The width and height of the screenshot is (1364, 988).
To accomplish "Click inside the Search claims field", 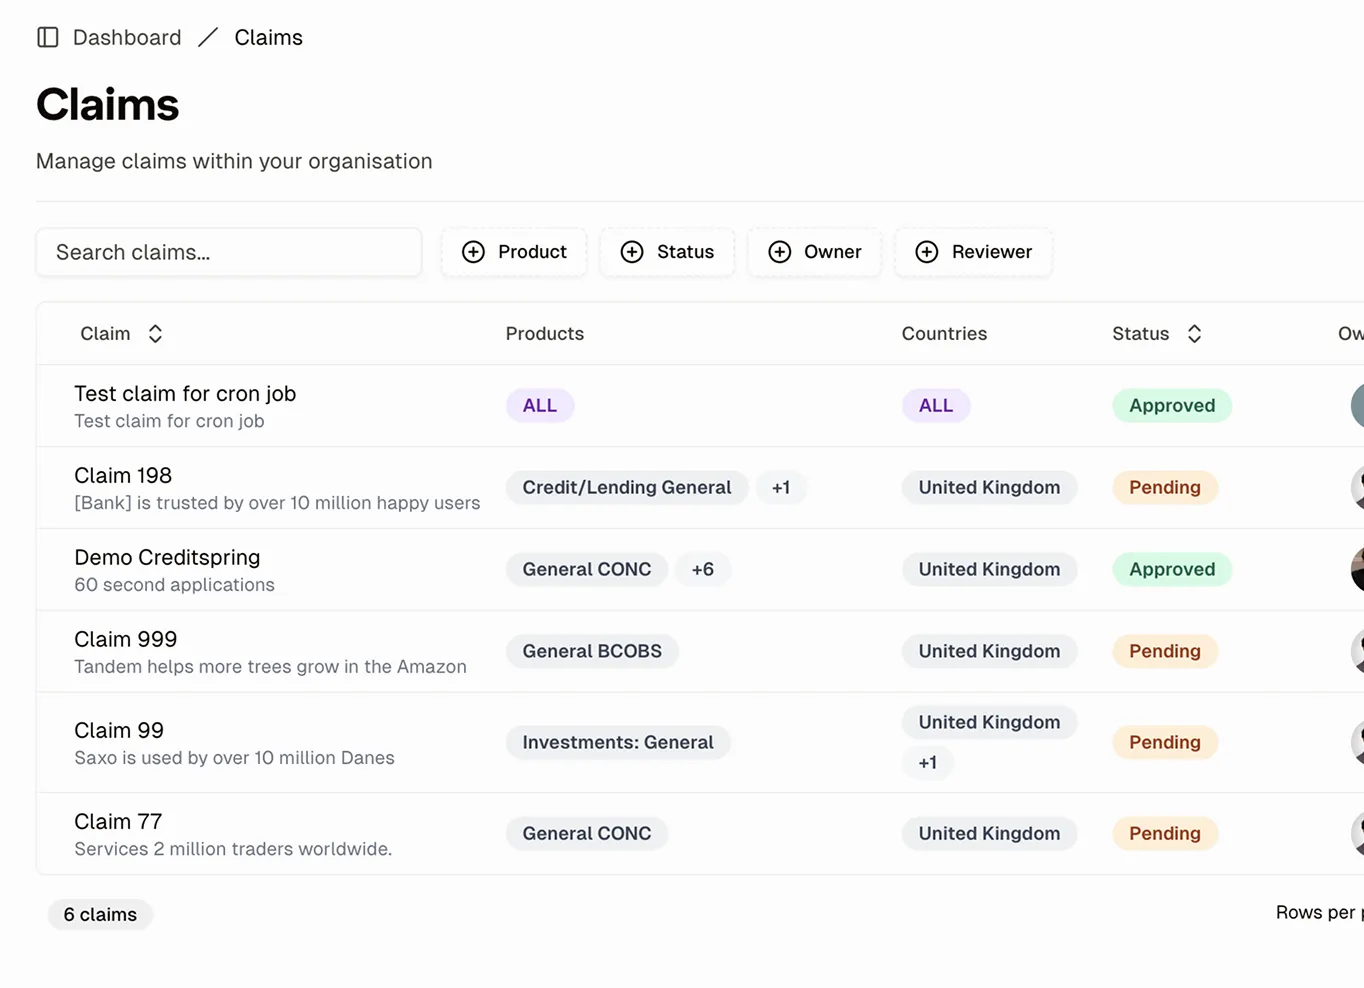I will [228, 252].
